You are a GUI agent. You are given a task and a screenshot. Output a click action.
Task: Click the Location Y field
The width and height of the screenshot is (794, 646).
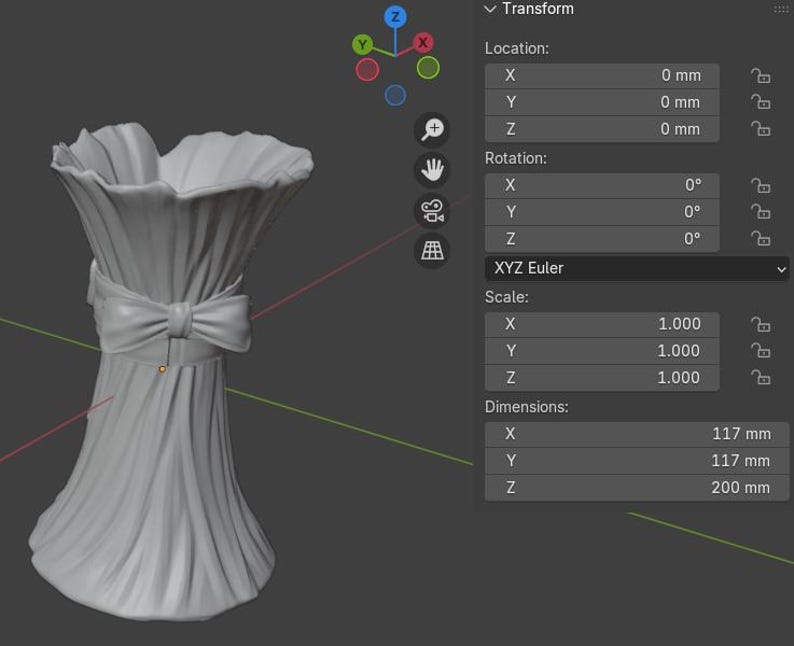(602, 103)
